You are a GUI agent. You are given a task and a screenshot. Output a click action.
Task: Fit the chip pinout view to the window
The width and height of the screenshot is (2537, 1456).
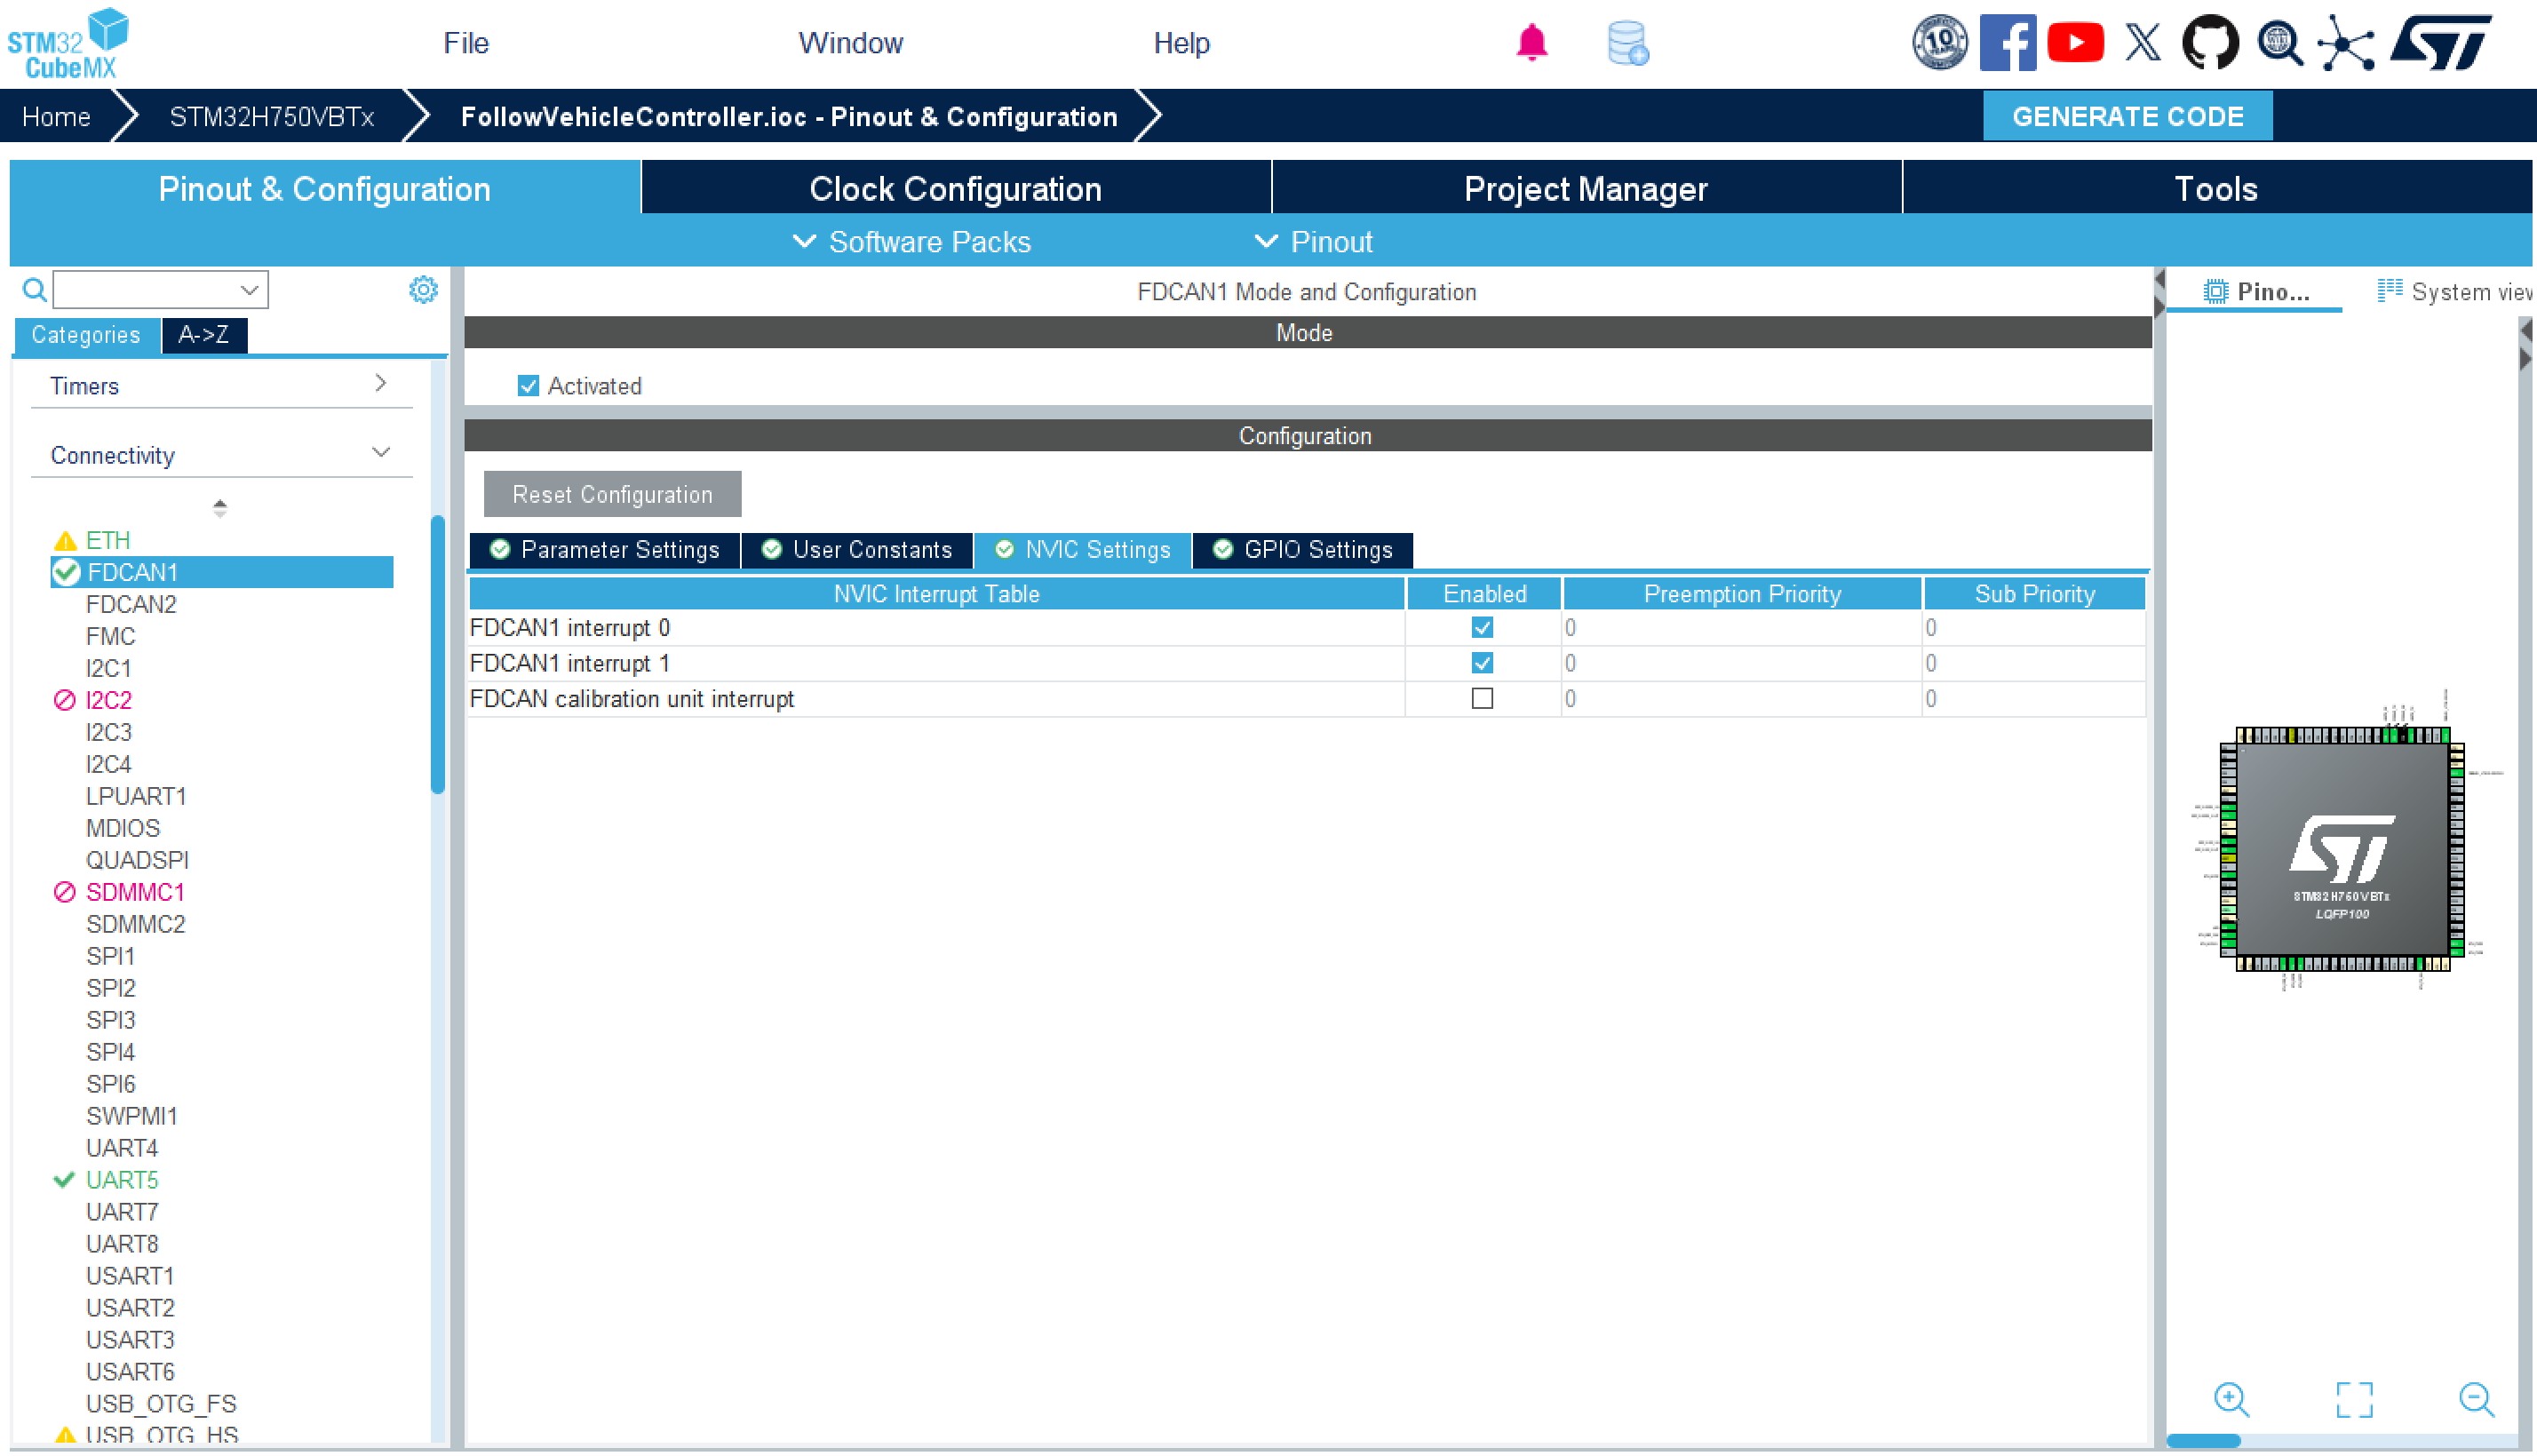click(2354, 1399)
